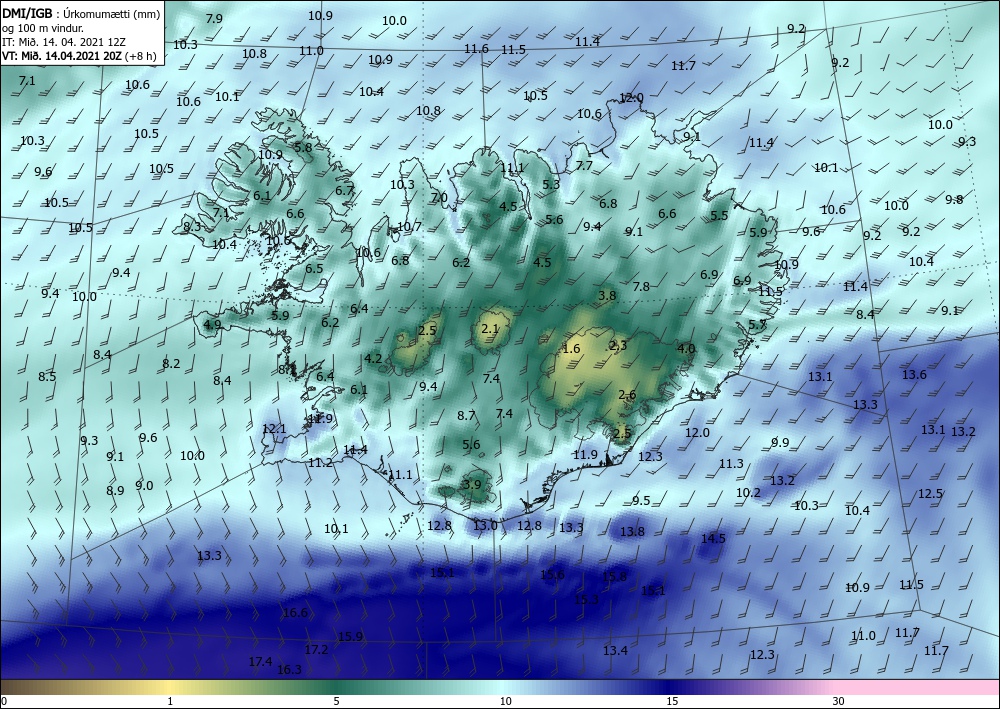Click the map value 6.7
This screenshot has width=1000, height=709.
click(344, 190)
